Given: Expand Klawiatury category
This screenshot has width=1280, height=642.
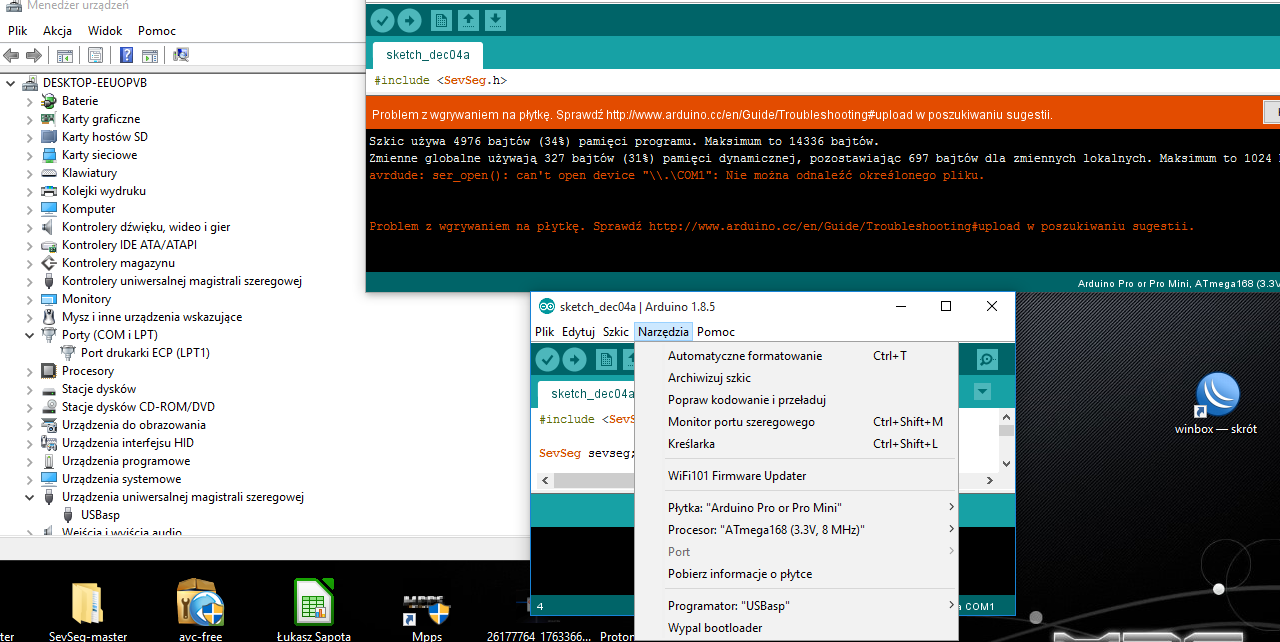Looking at the screenshot, I should 29,173.
